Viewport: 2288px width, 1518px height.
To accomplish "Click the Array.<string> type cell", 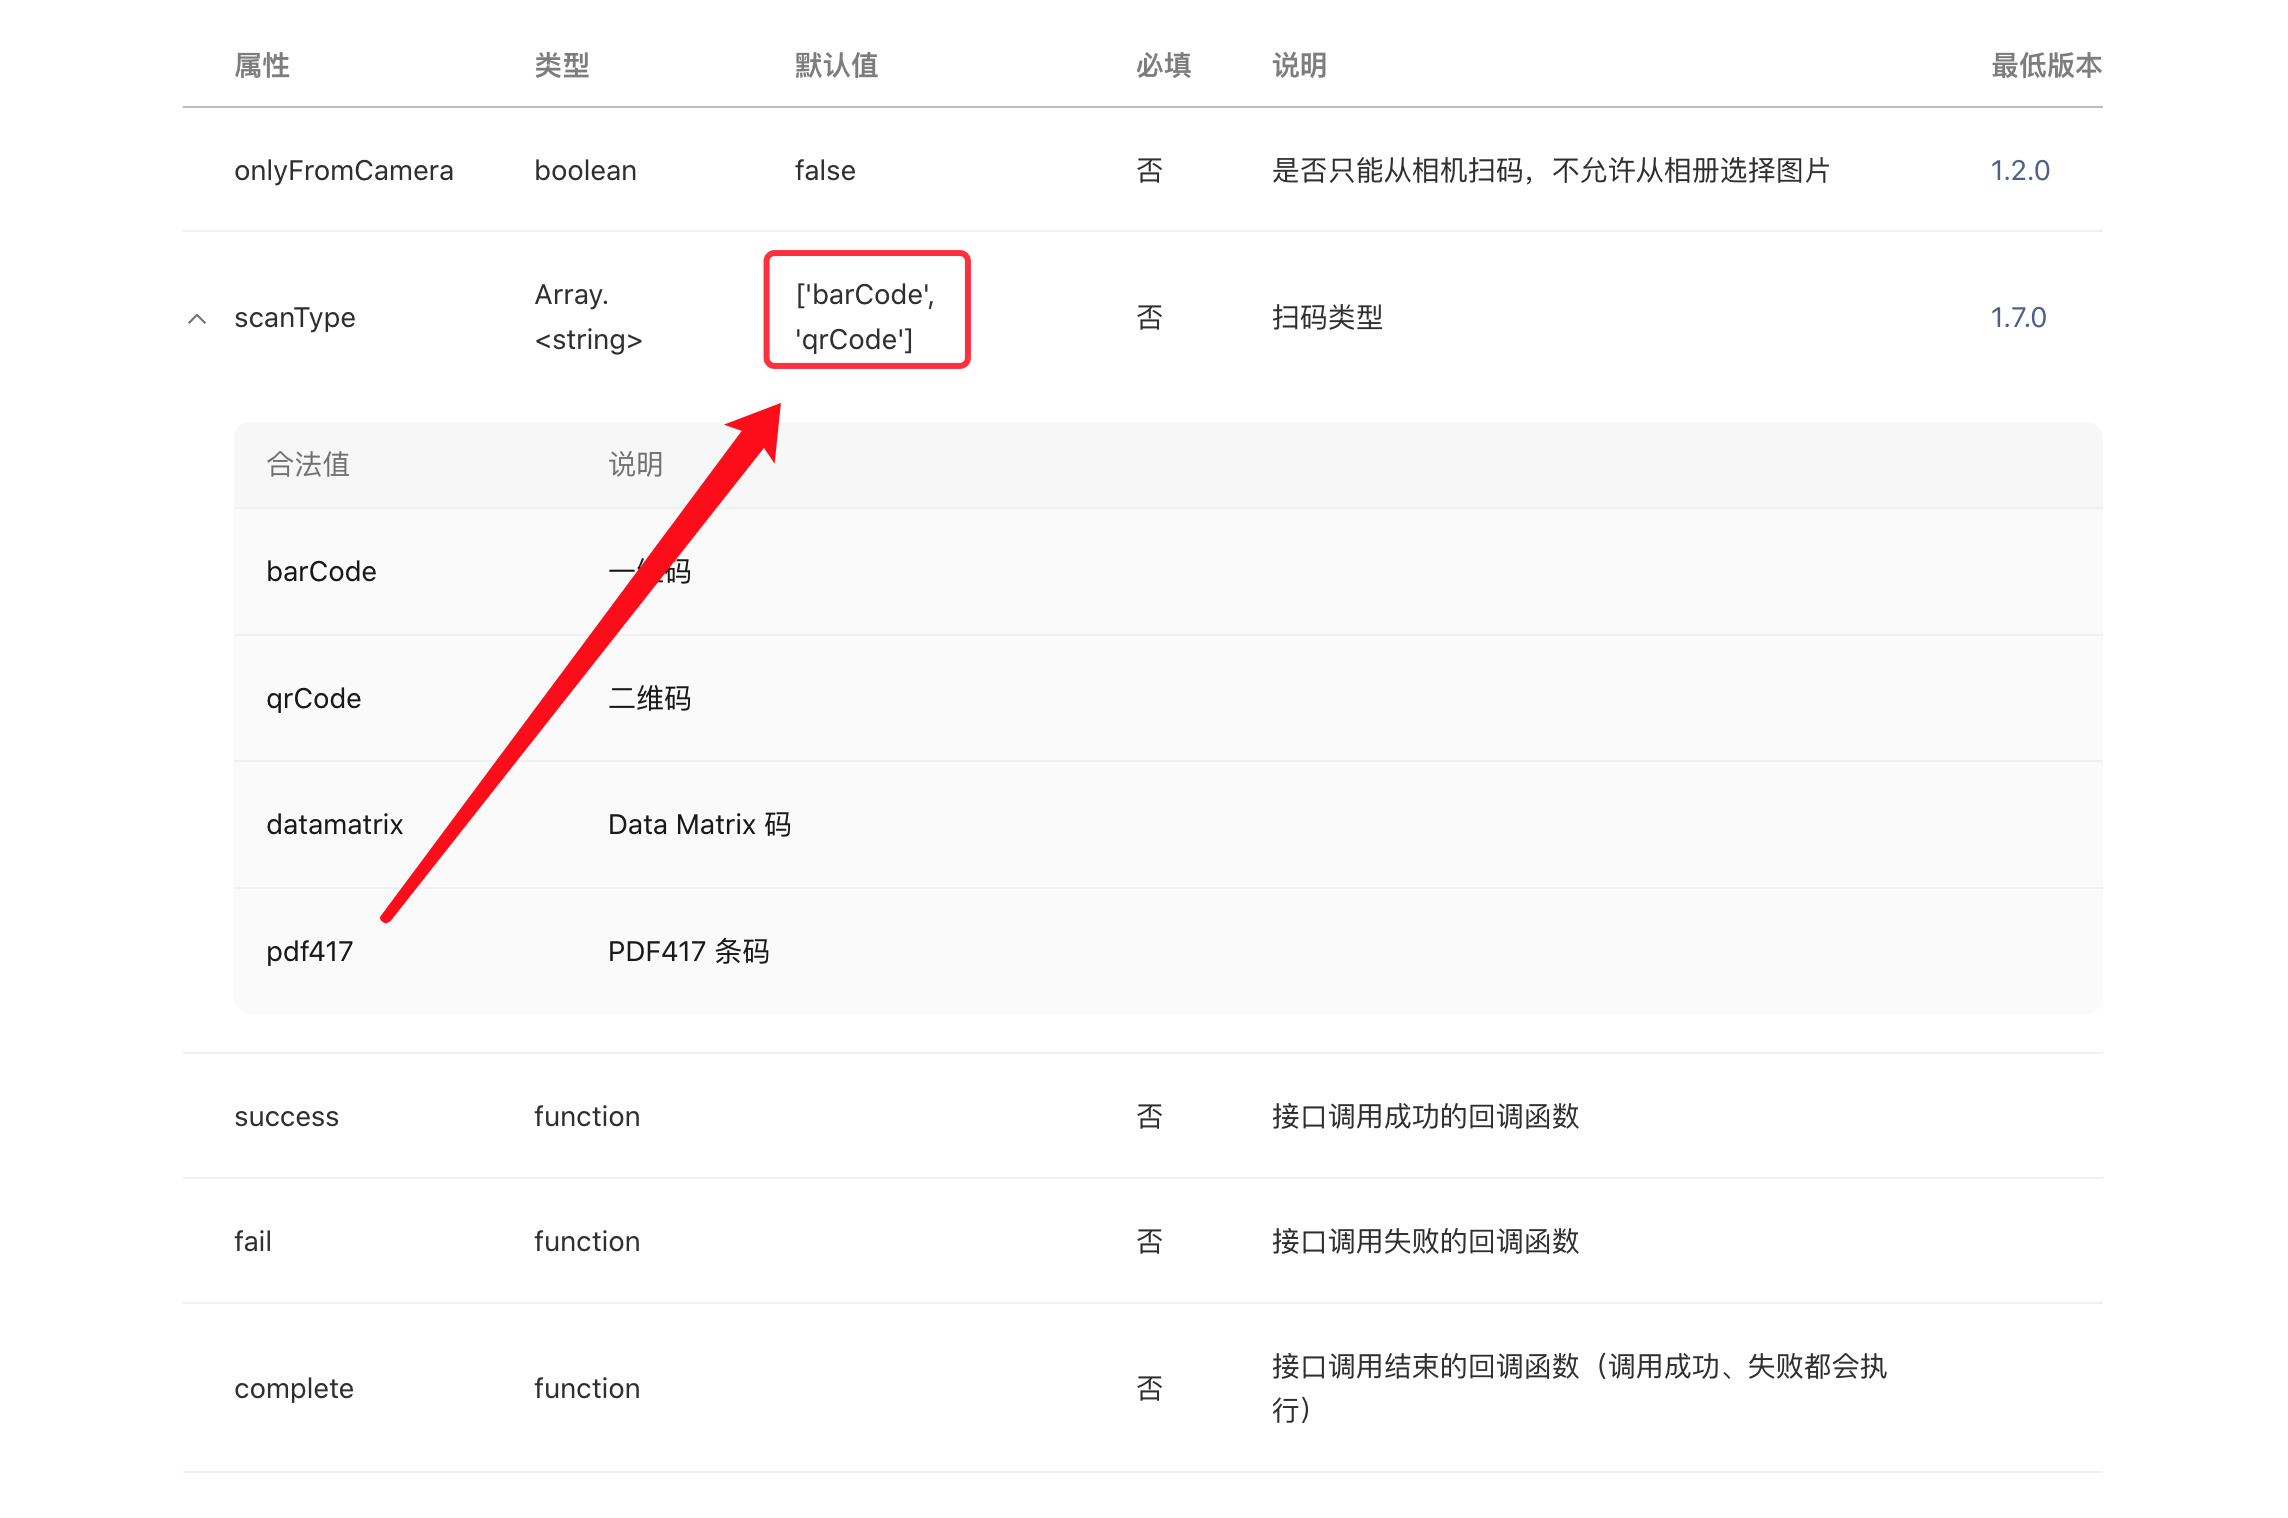I will 587,317.
